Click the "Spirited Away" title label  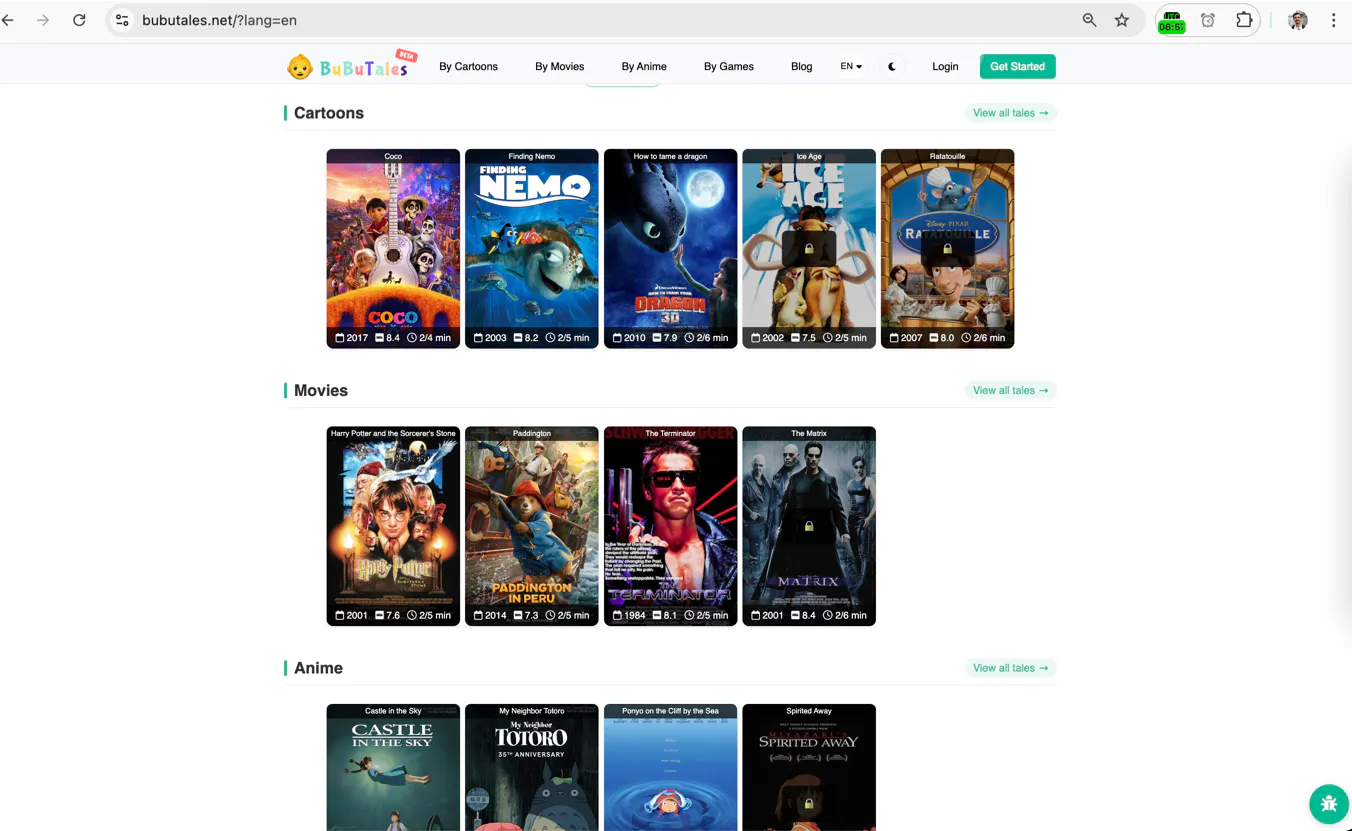[809, 711]
